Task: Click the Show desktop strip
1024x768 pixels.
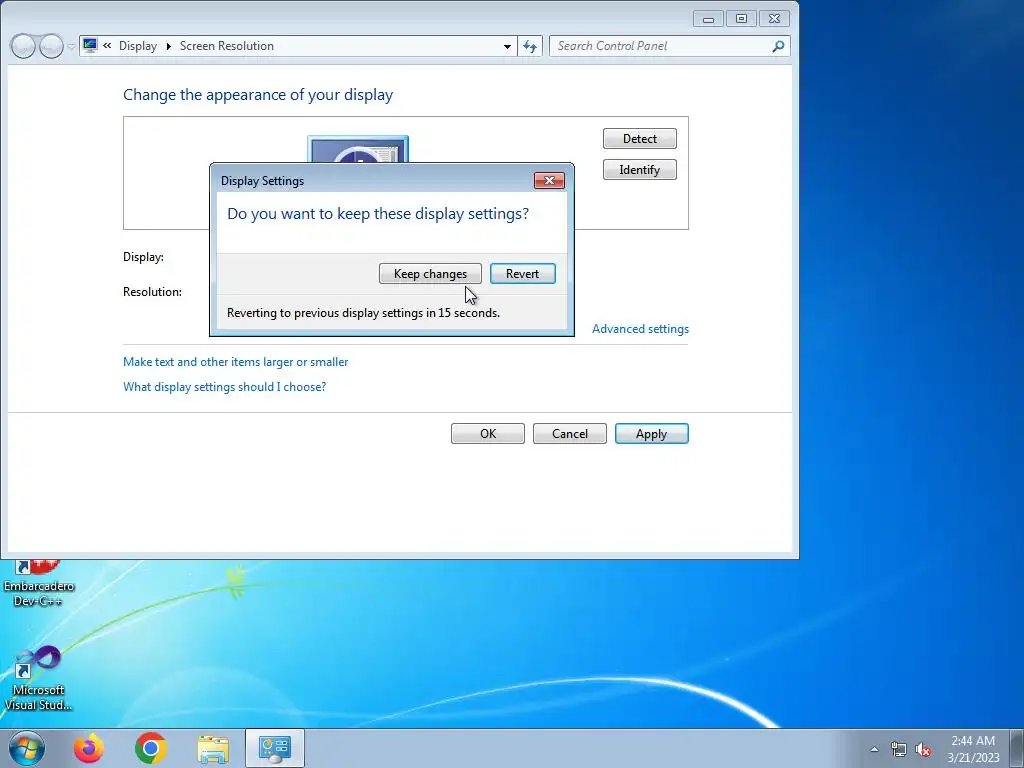Action: tap(1017, 748)
